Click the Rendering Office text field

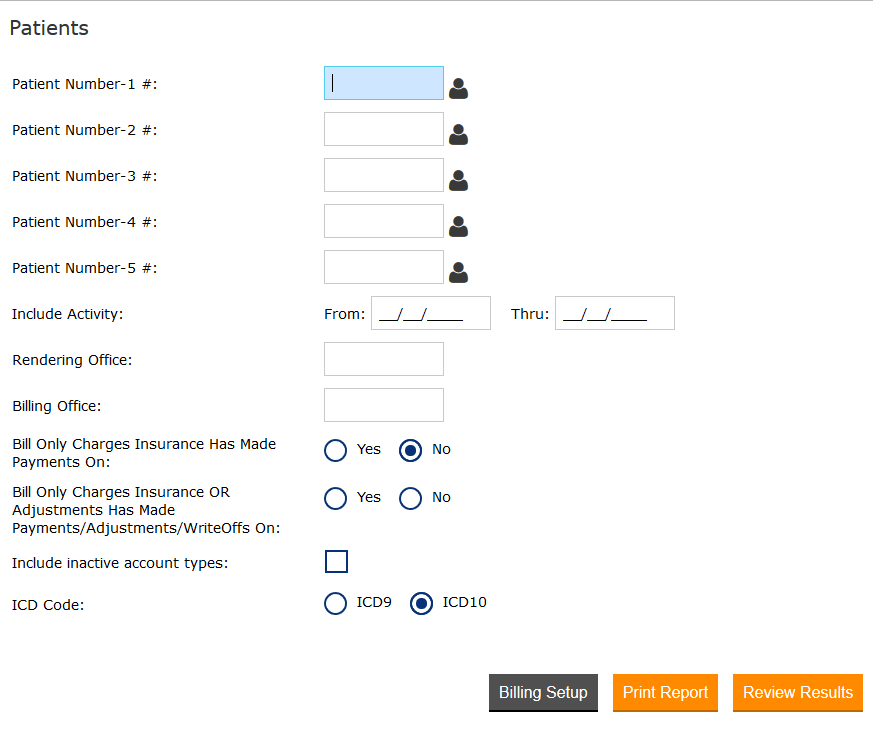(384, 359)
